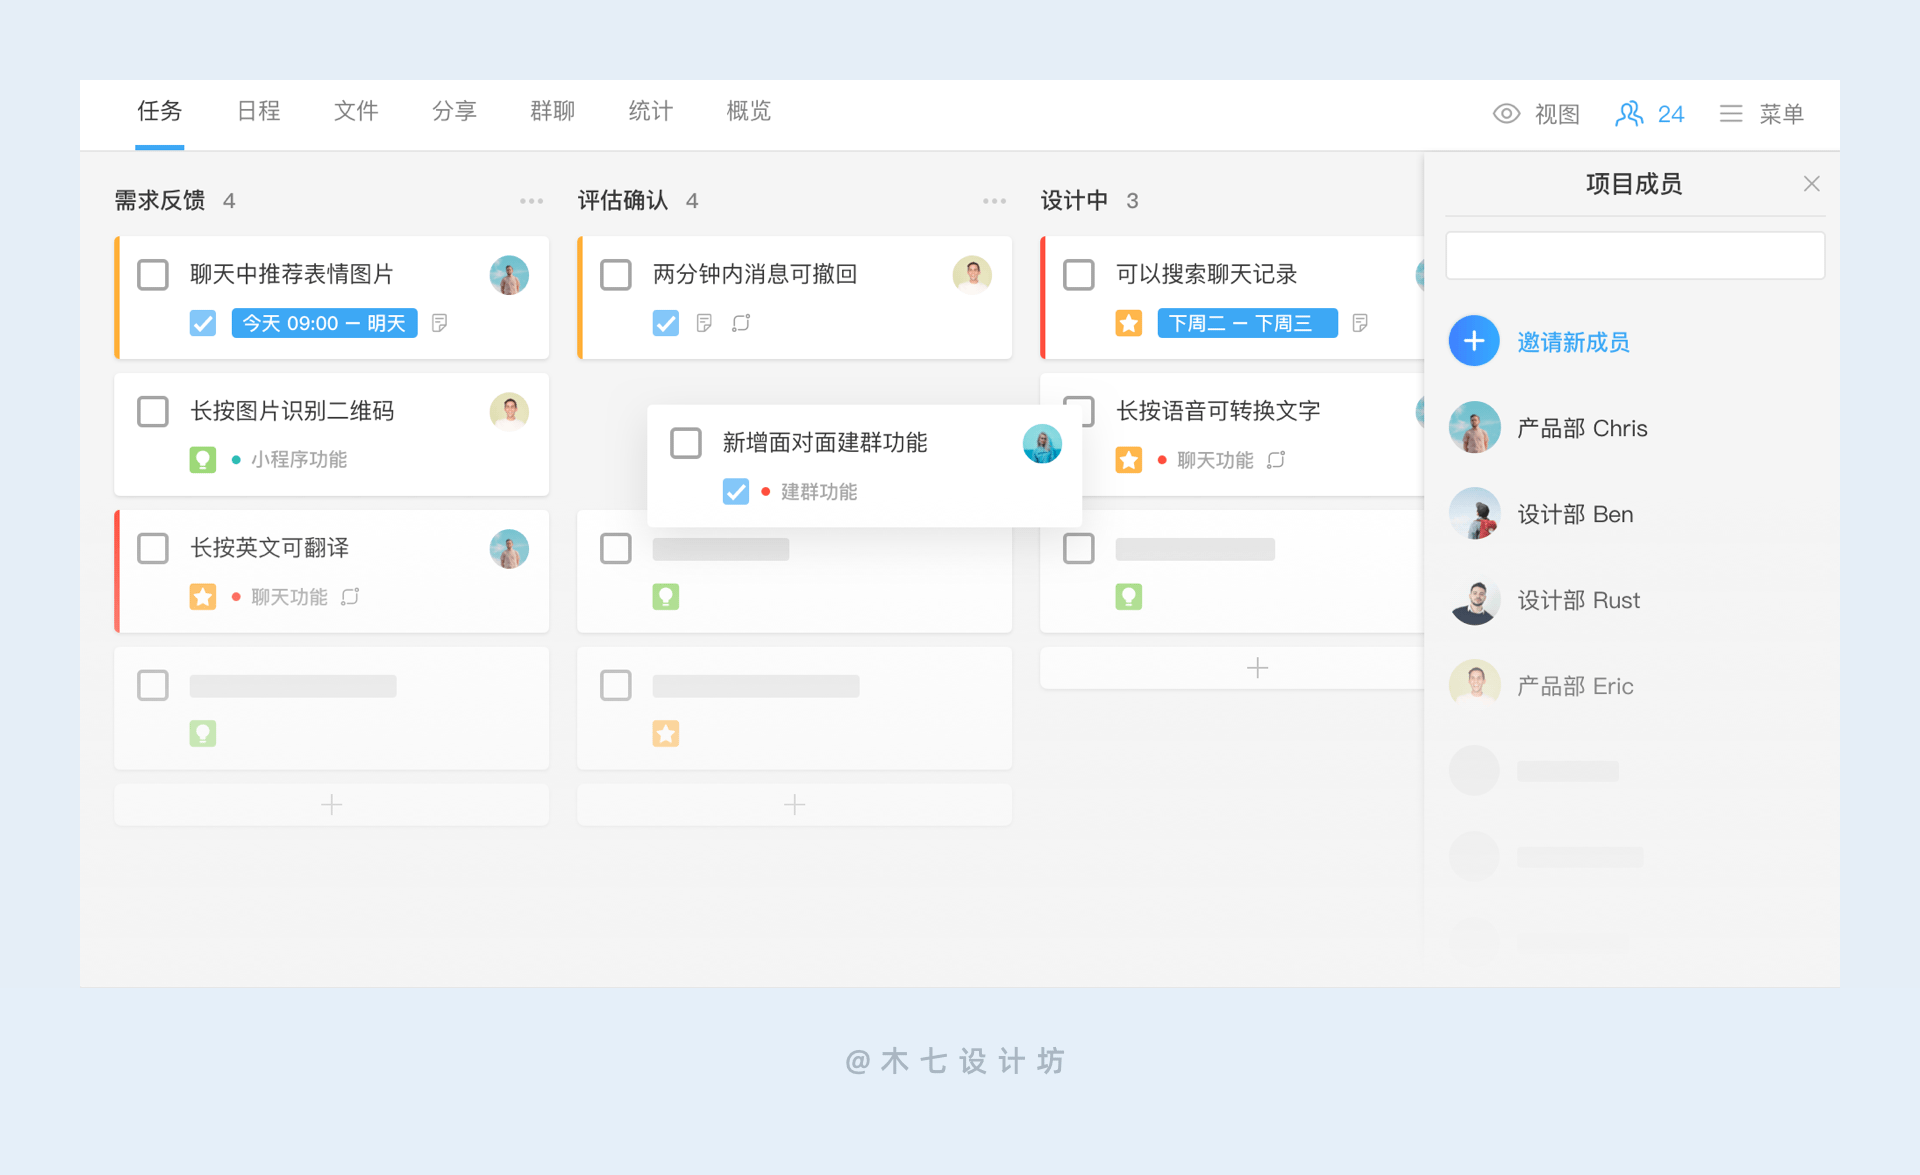This screenshot has width=1920, height=1175.
Task: Click the members icon showing 24
Action: click(1629, 114)
